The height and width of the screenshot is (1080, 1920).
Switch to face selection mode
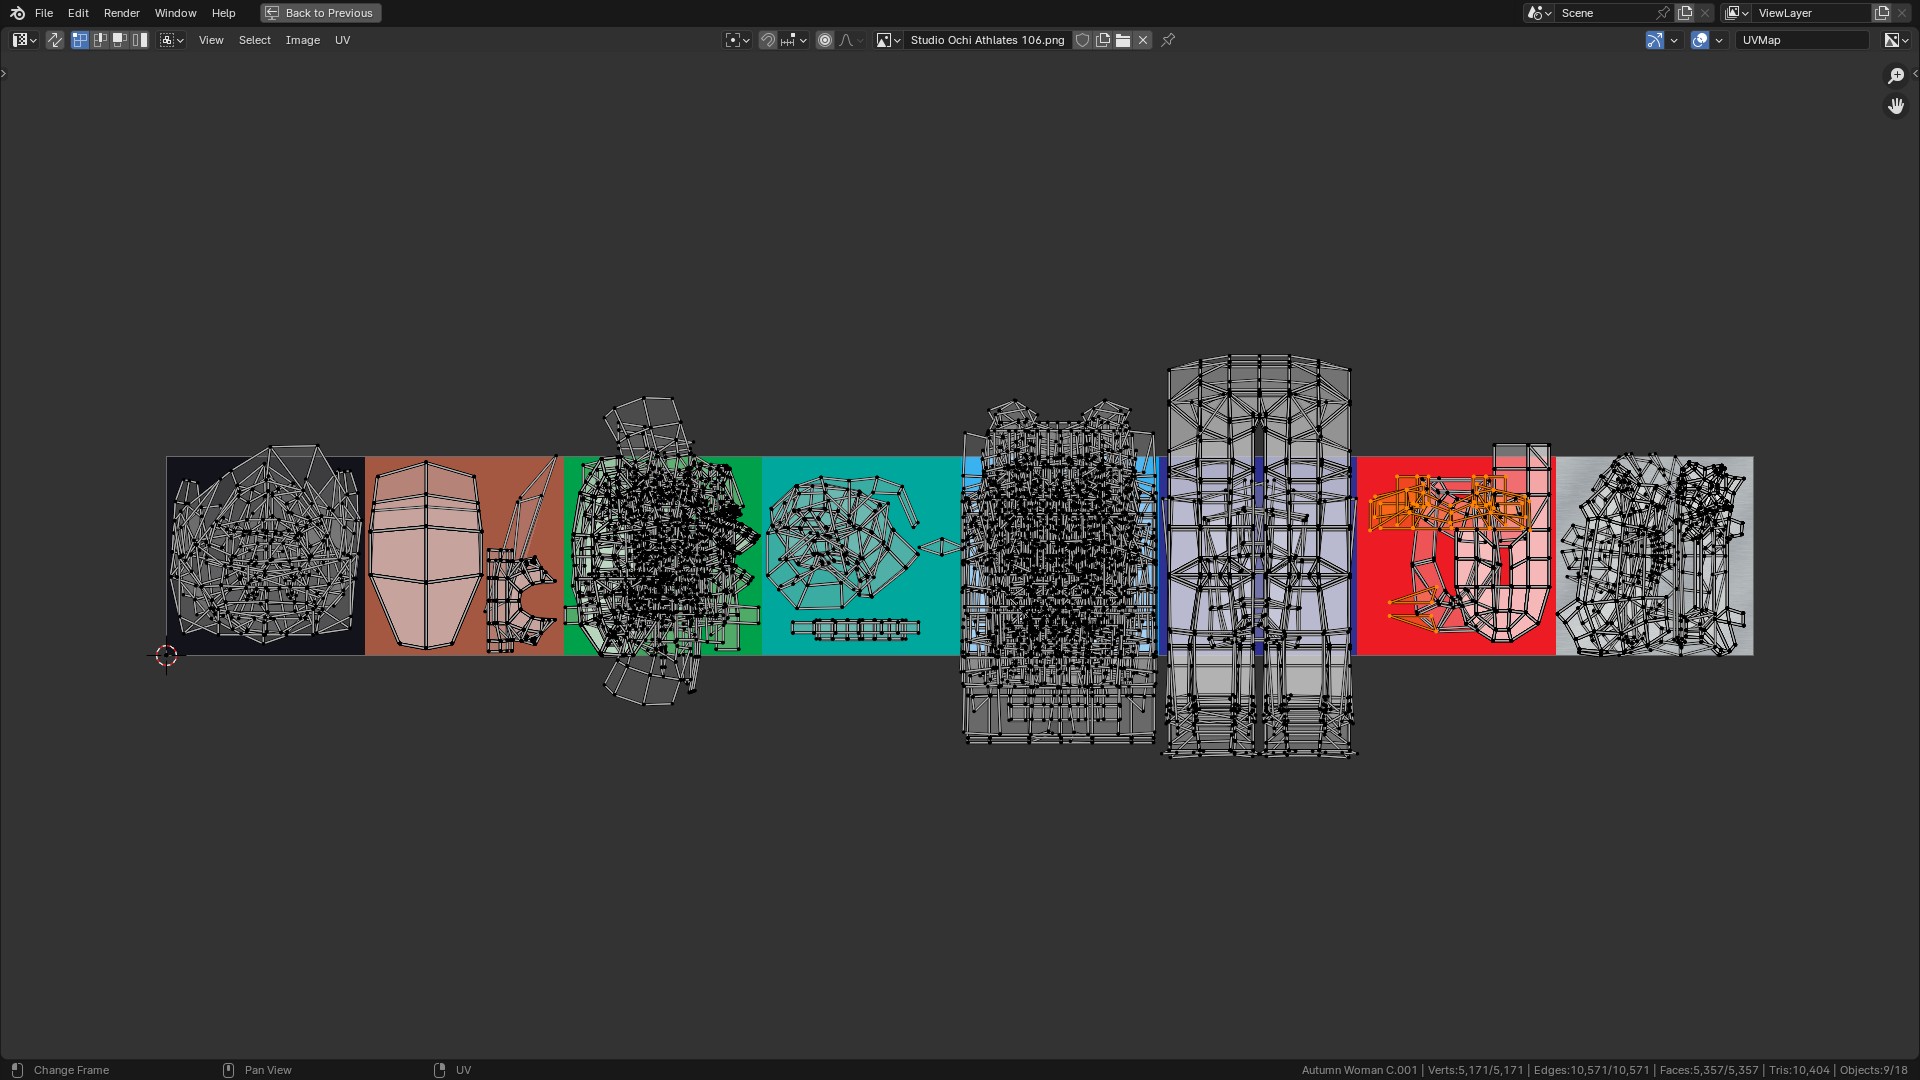coord(119,40)
